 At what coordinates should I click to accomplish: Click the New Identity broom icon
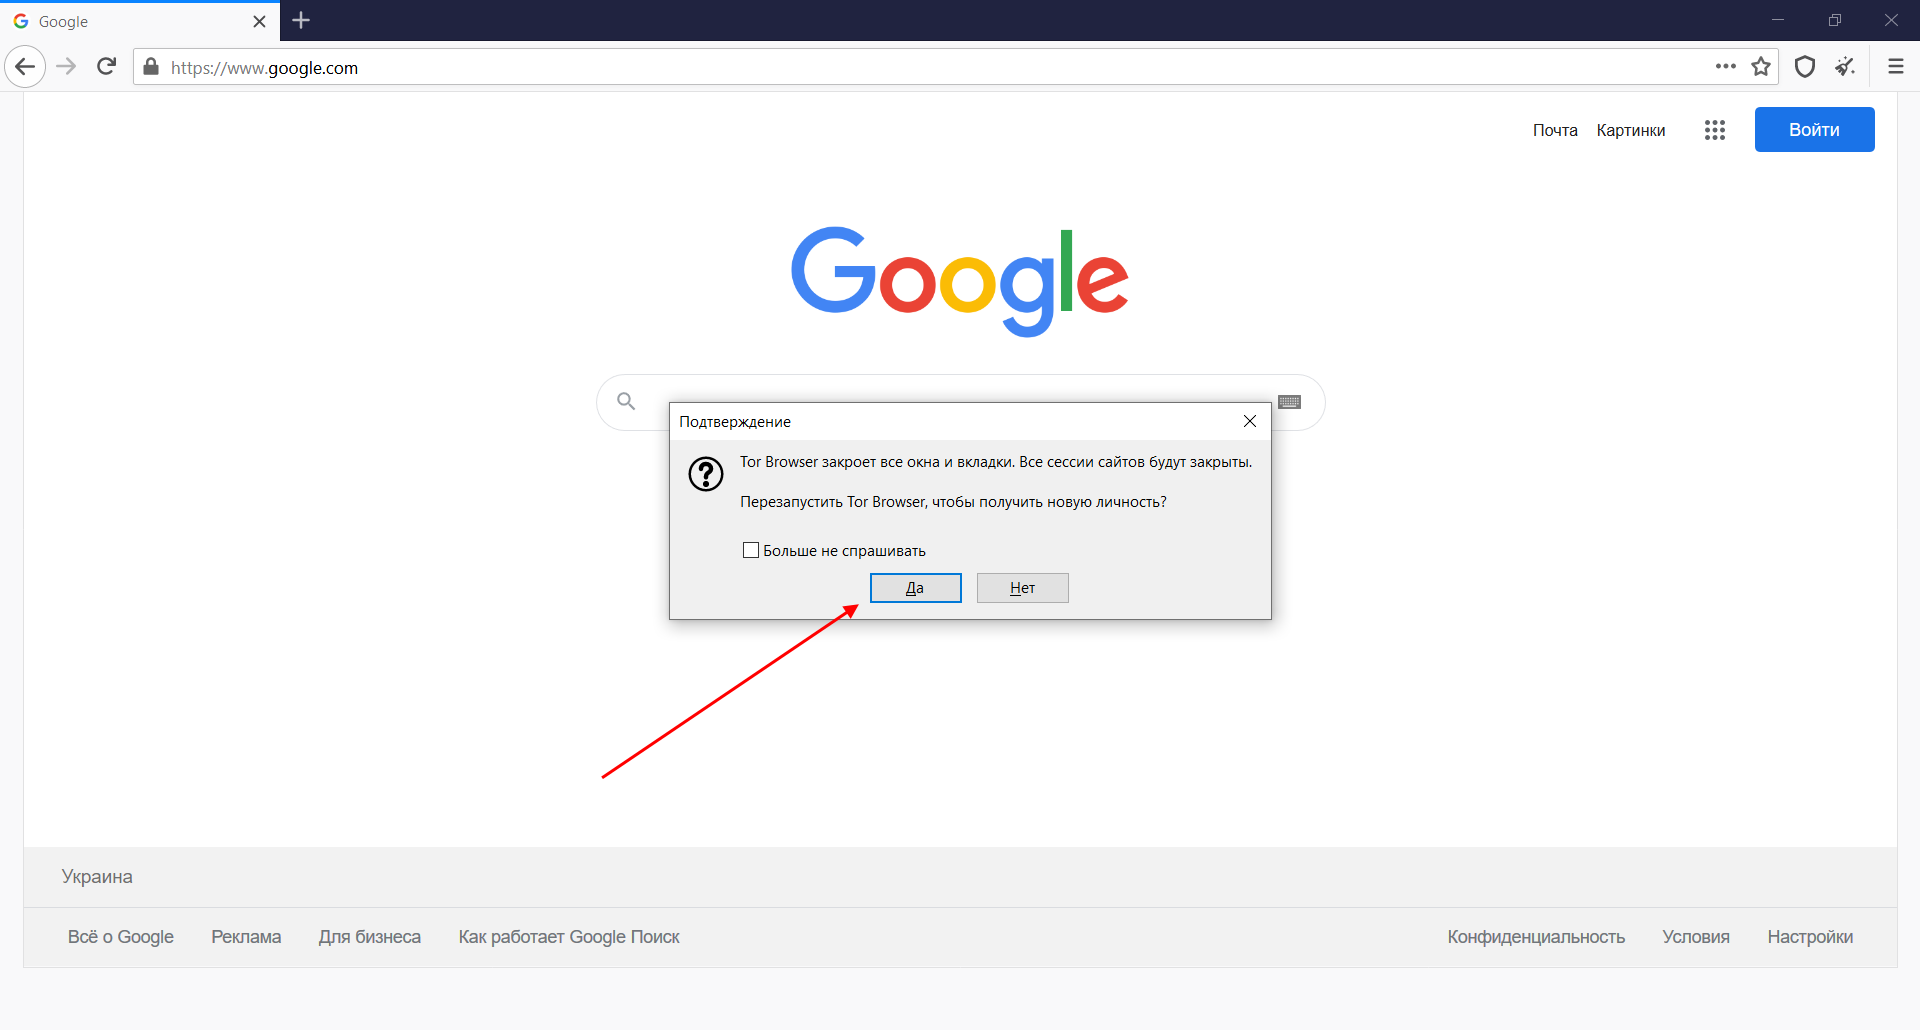[x=1845, y=67]
